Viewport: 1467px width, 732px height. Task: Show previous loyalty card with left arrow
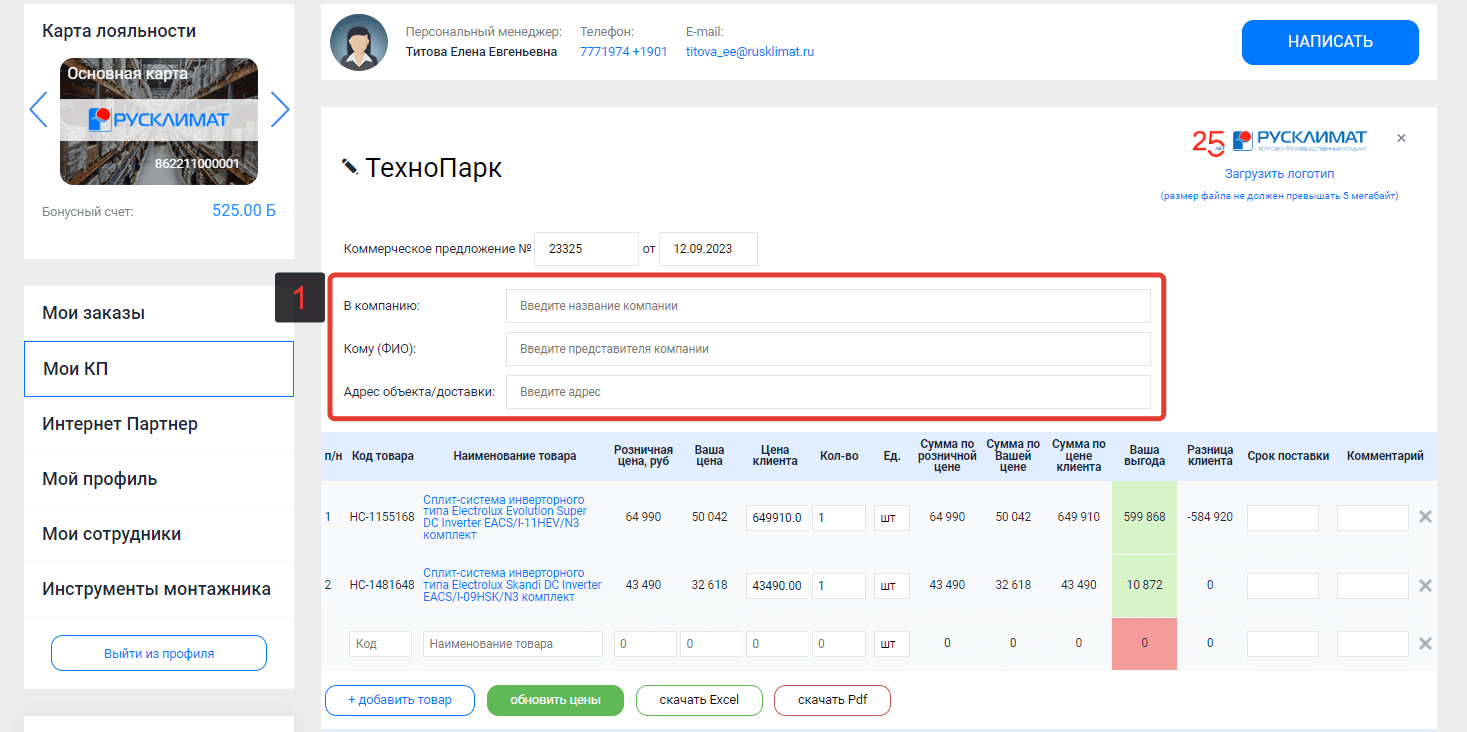click(38, 110)
